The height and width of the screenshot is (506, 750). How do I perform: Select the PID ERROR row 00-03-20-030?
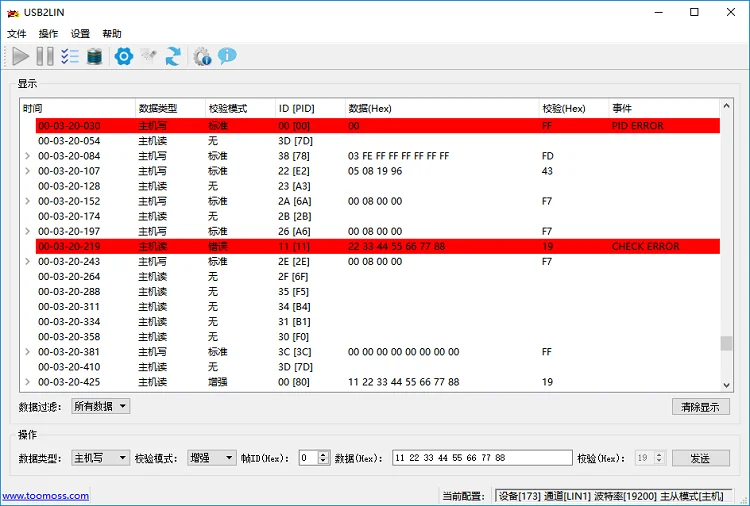click(378, 126)
